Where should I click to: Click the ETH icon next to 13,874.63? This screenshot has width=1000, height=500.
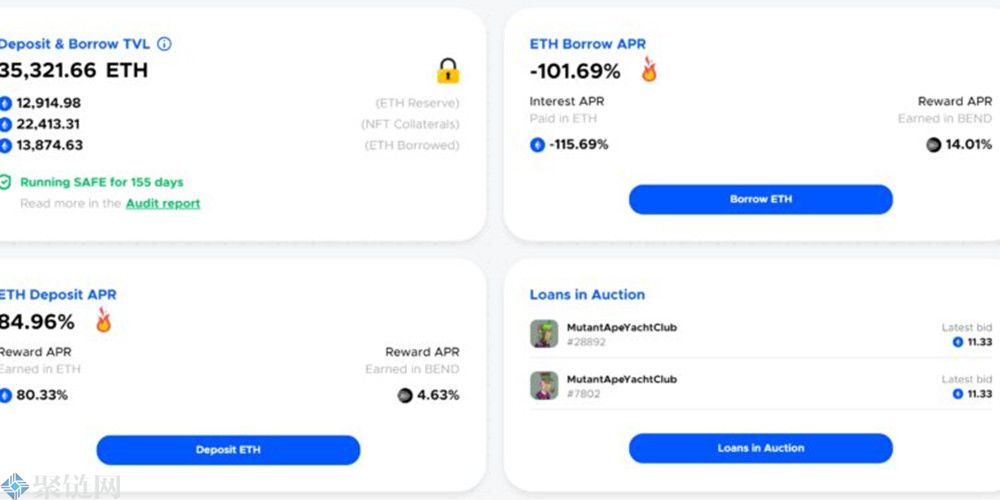pyautogui.click(x=6, y=145)
